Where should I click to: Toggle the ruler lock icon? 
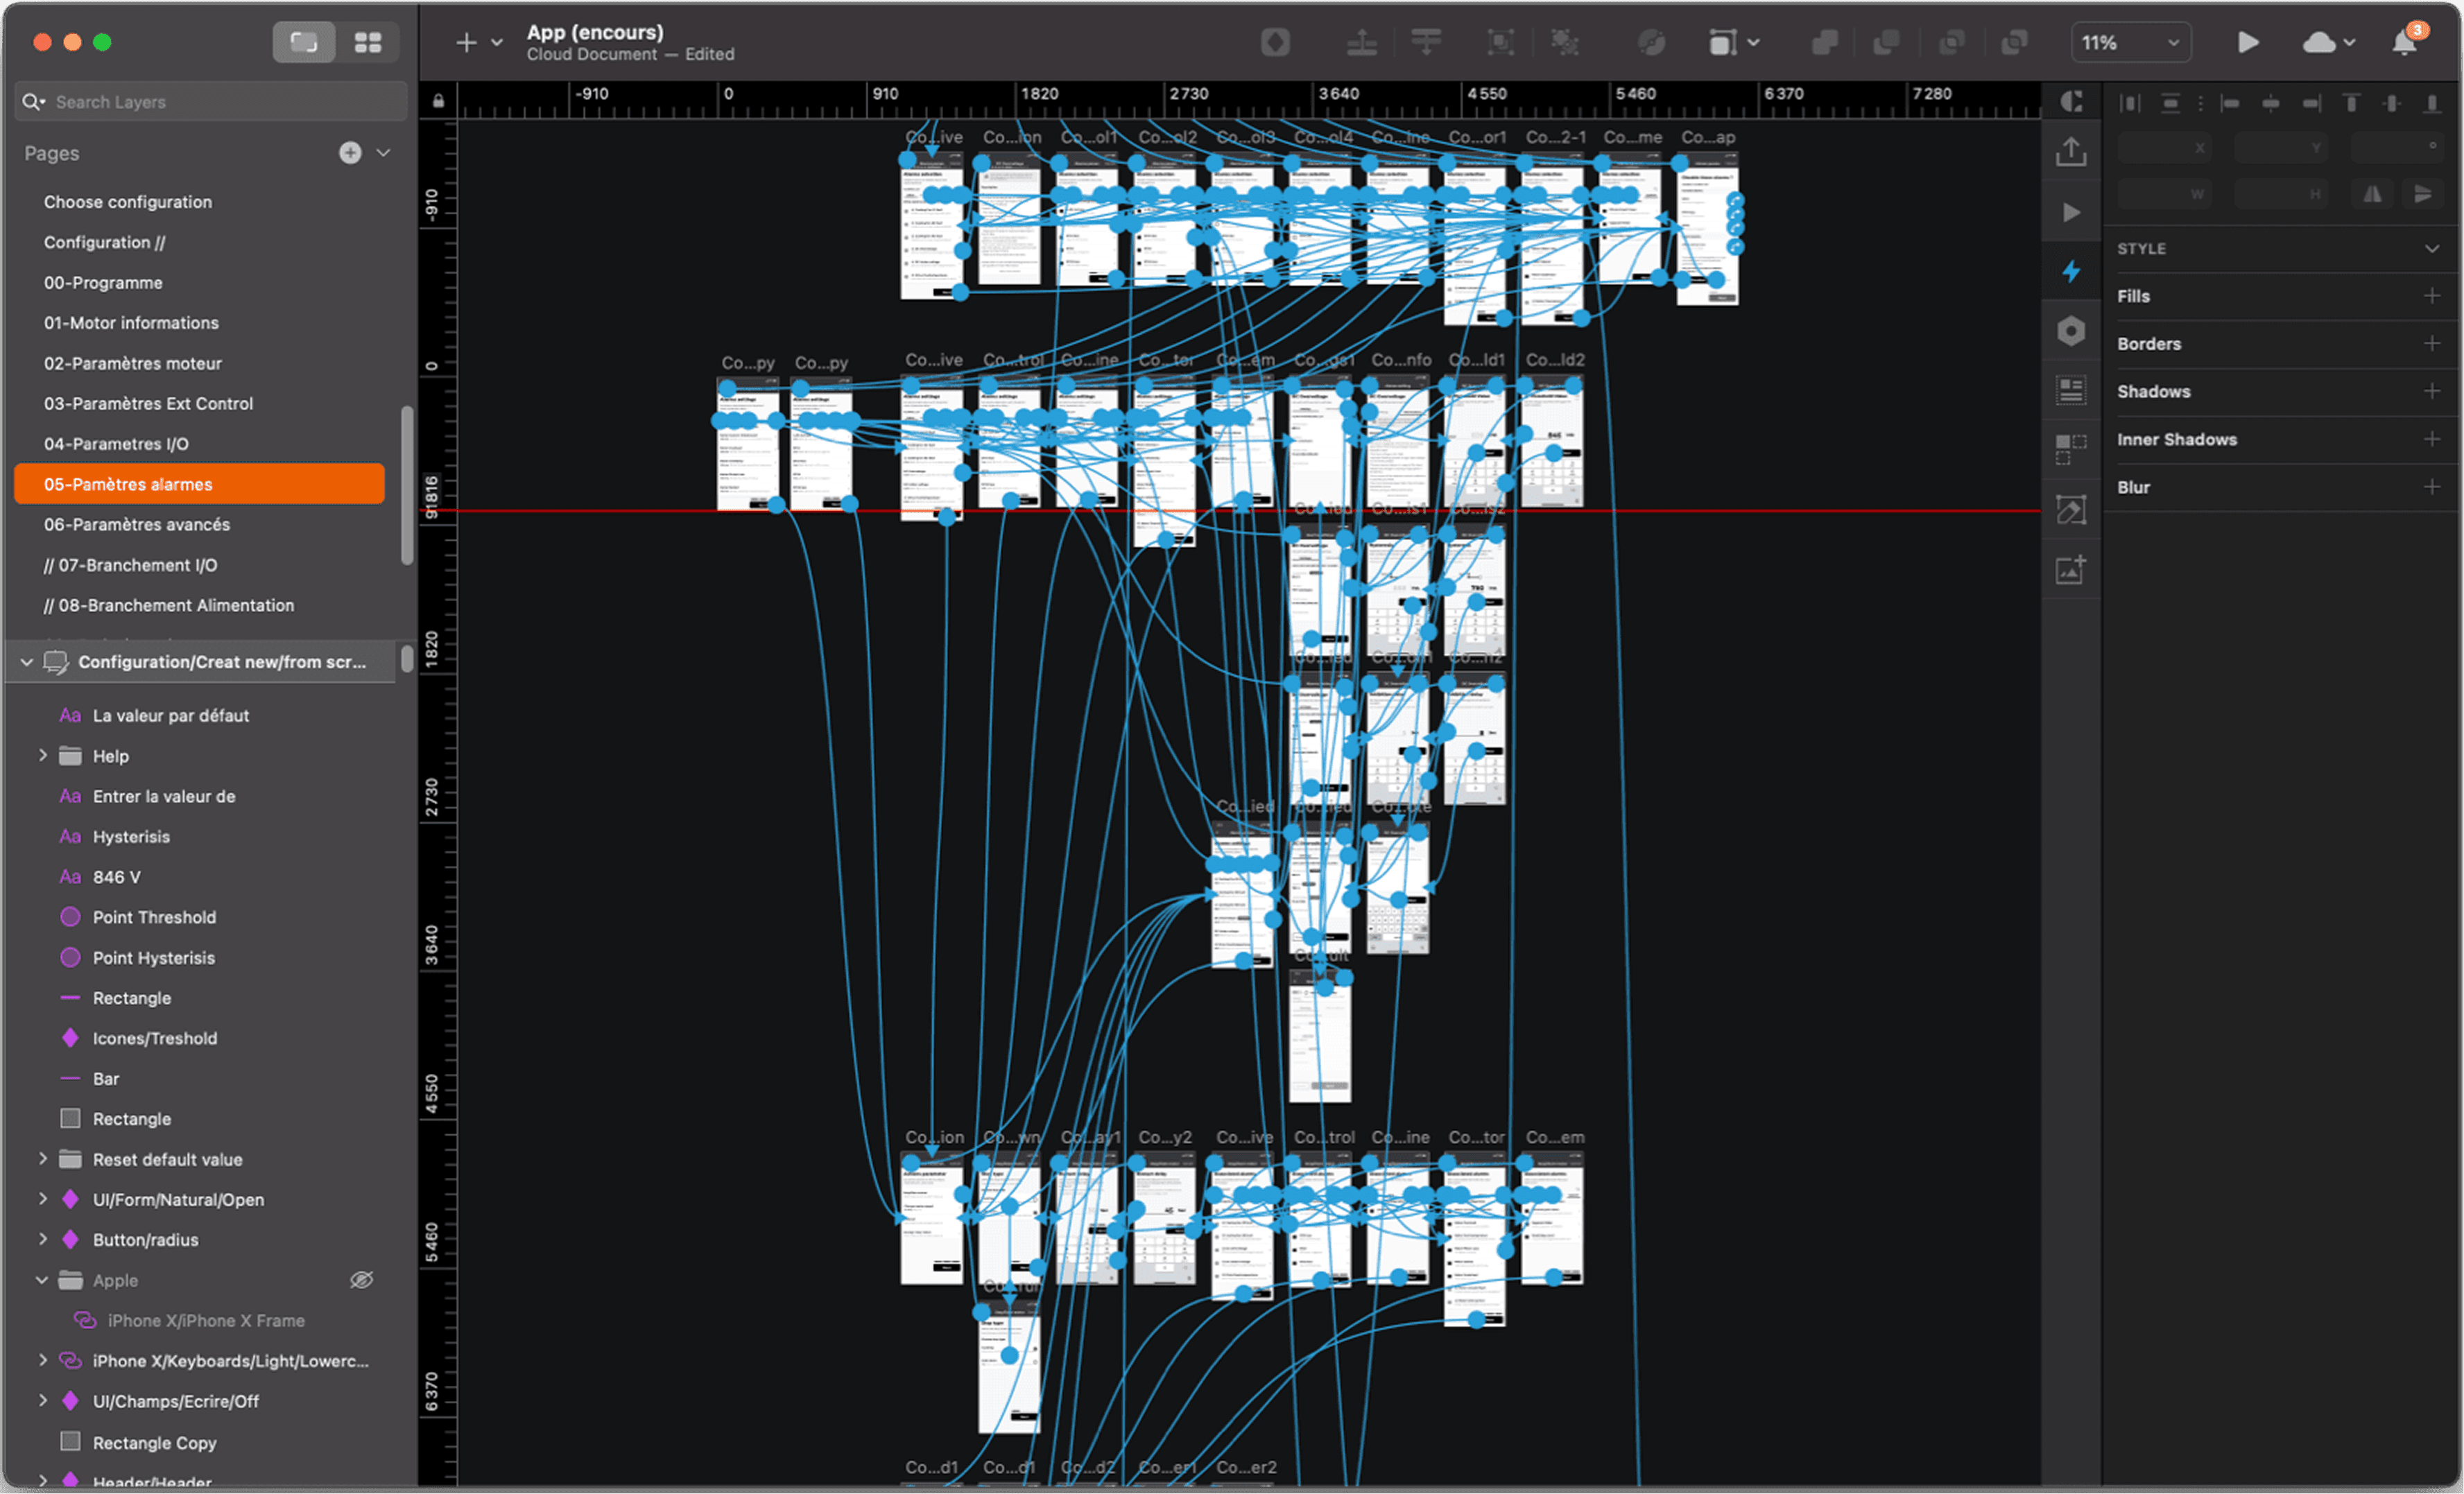pos(438,101)
